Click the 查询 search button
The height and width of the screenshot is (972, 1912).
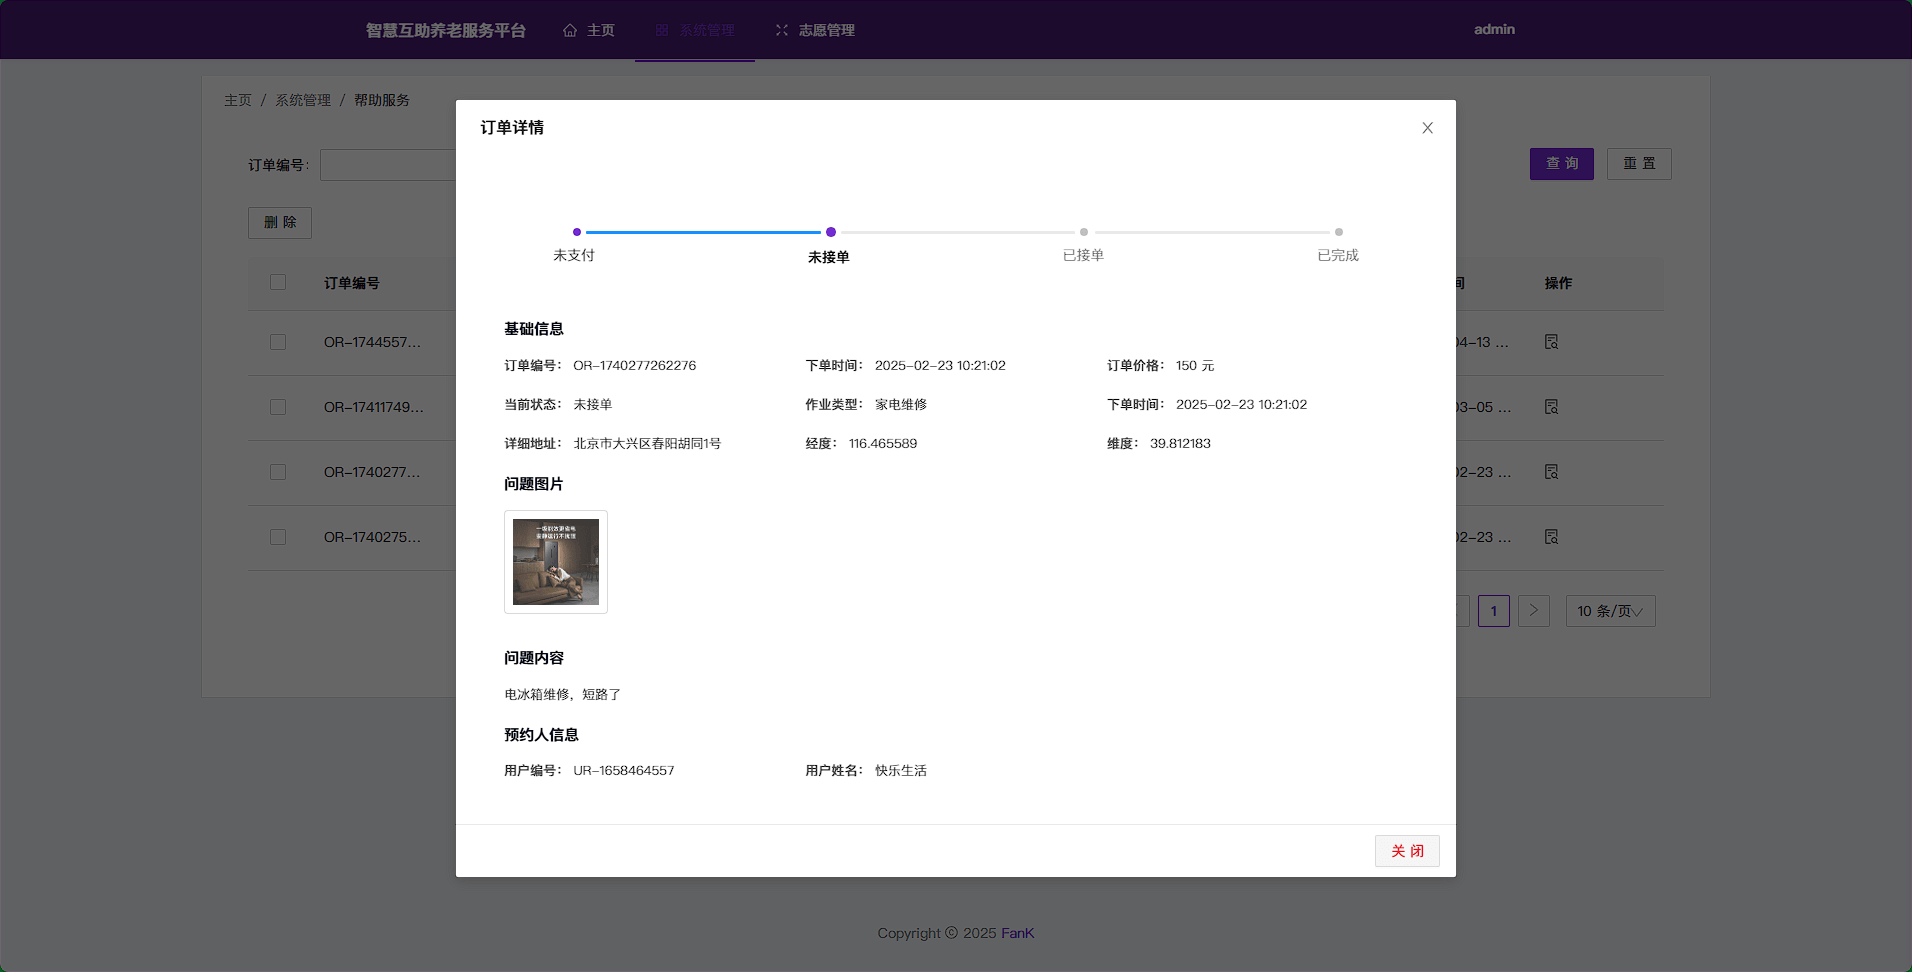[1561, 164]
